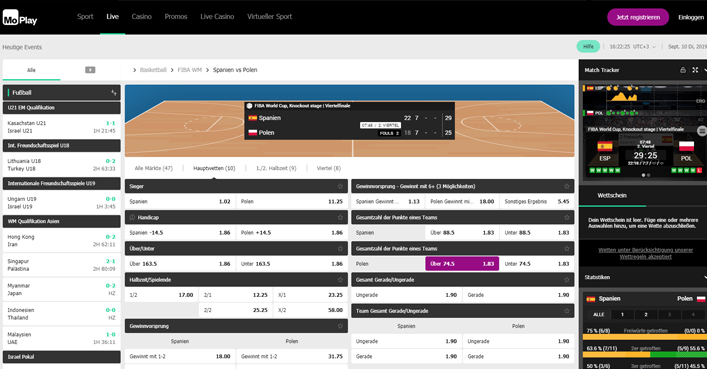This screenshot has width=707, height=369.
Task: Open the Match Tracker hamburger menu
Action: [702, 131]
